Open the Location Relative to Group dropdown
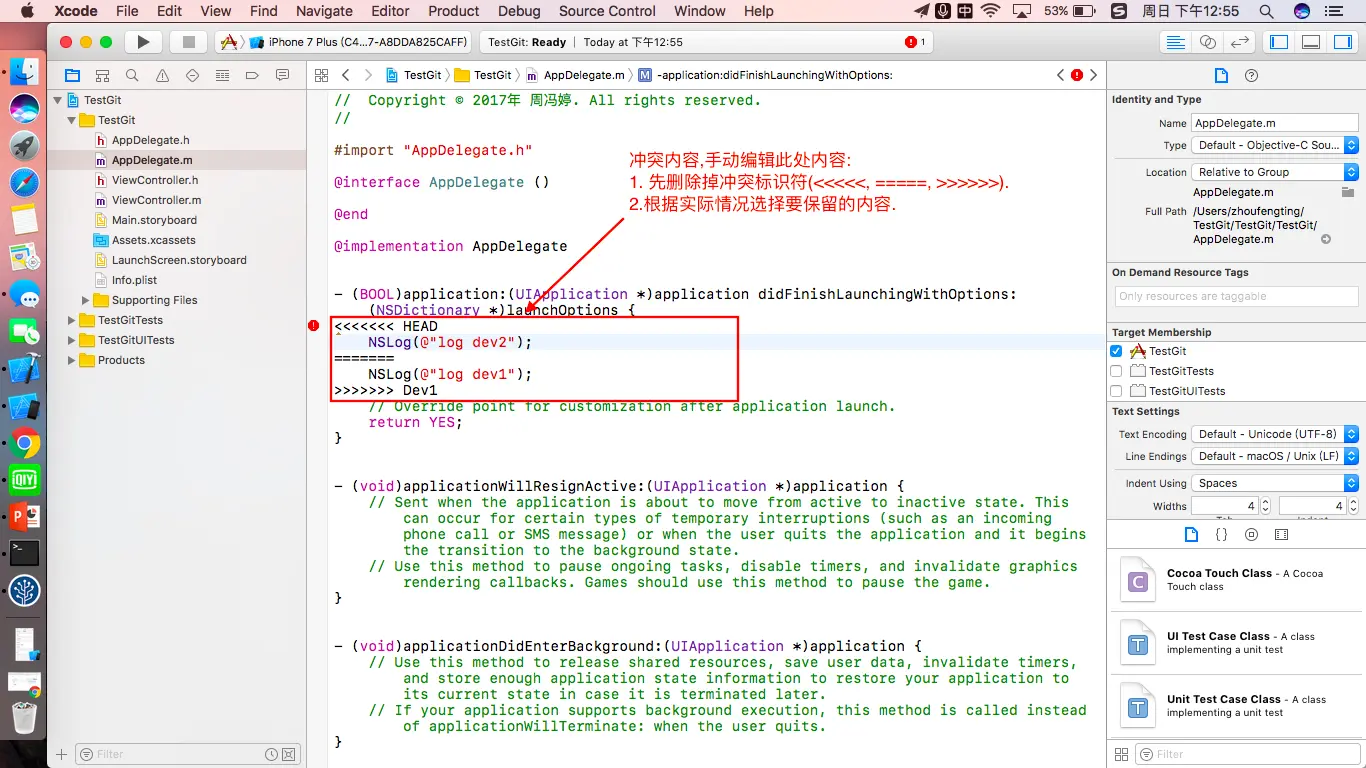 tap(1275, 172)
